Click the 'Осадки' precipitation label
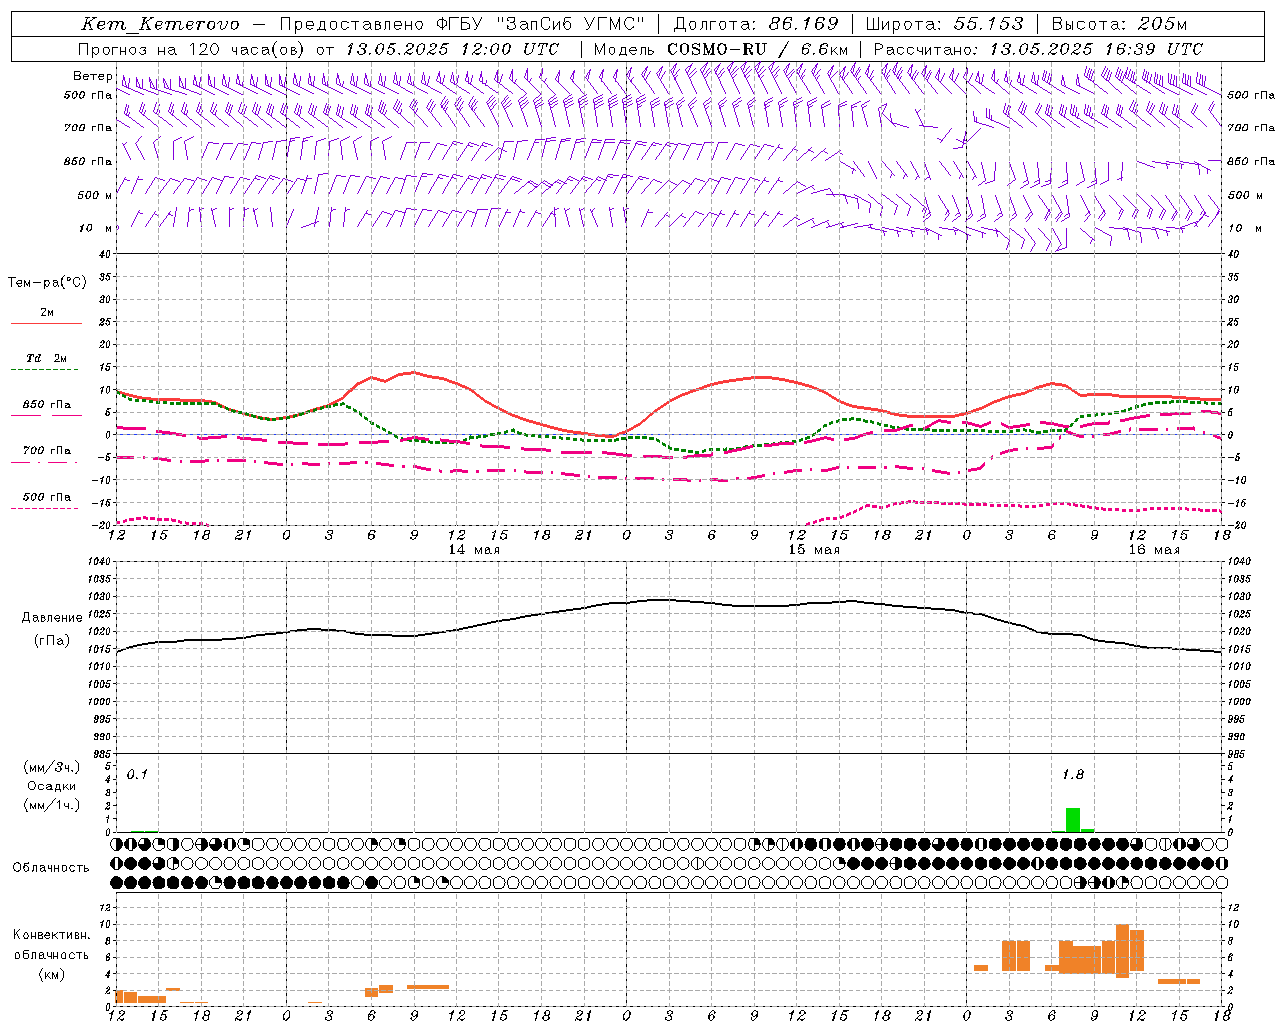The width and height of the screenshot is (1280, 1024). (52, 786)
